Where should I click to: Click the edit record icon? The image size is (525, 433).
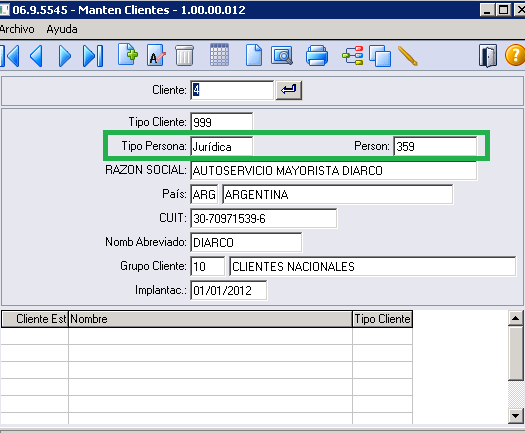tap(156, 55)
